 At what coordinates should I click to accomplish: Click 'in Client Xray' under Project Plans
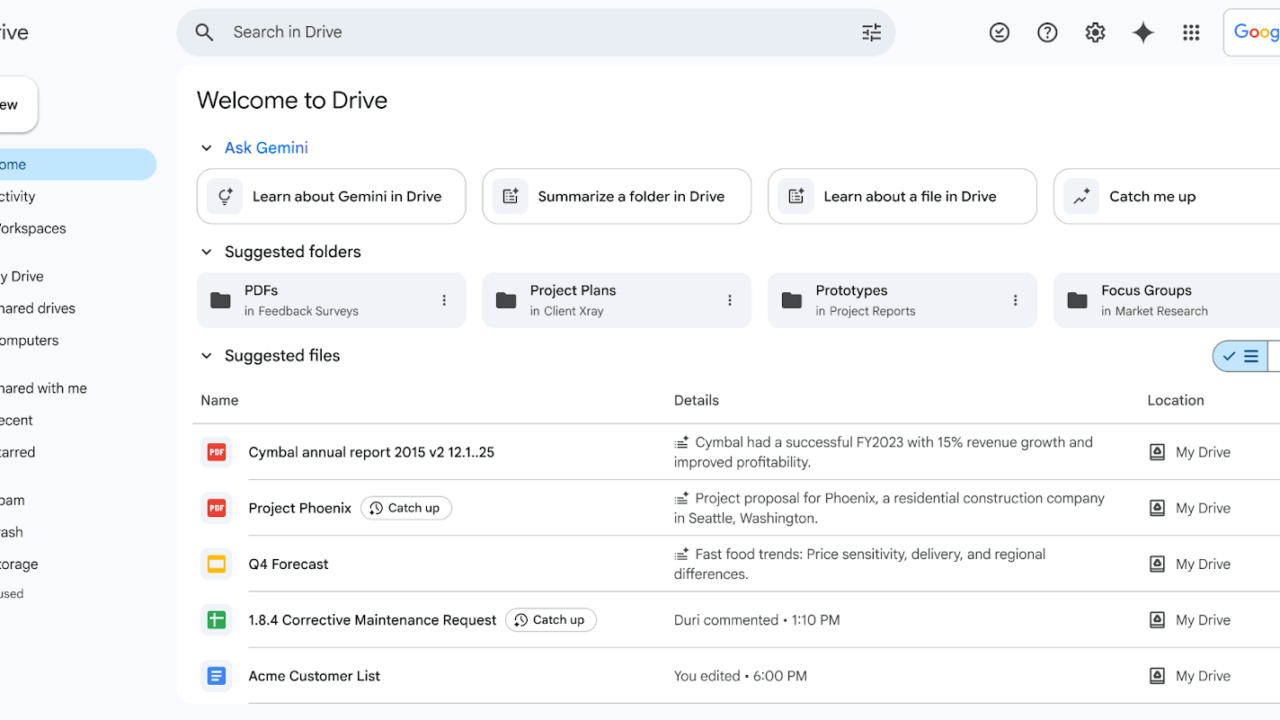pos(567,311)
